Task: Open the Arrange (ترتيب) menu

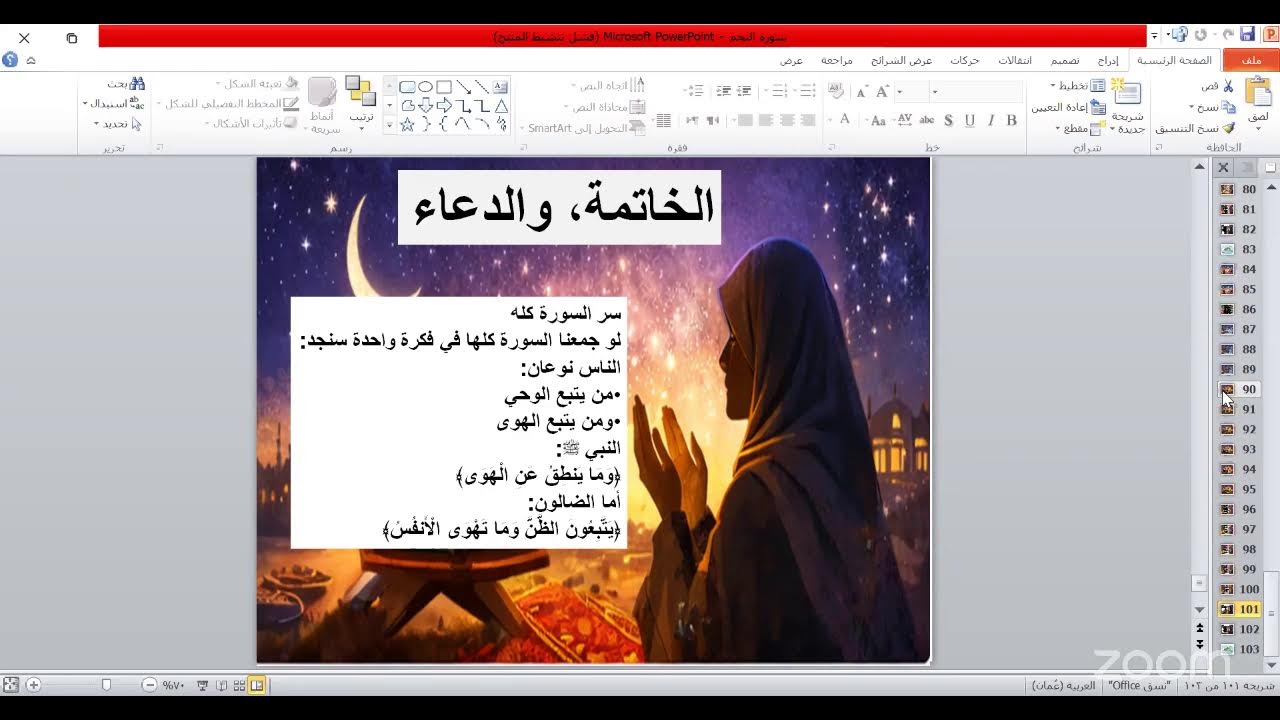Action: pyautogui.click(x=361, y=104)
